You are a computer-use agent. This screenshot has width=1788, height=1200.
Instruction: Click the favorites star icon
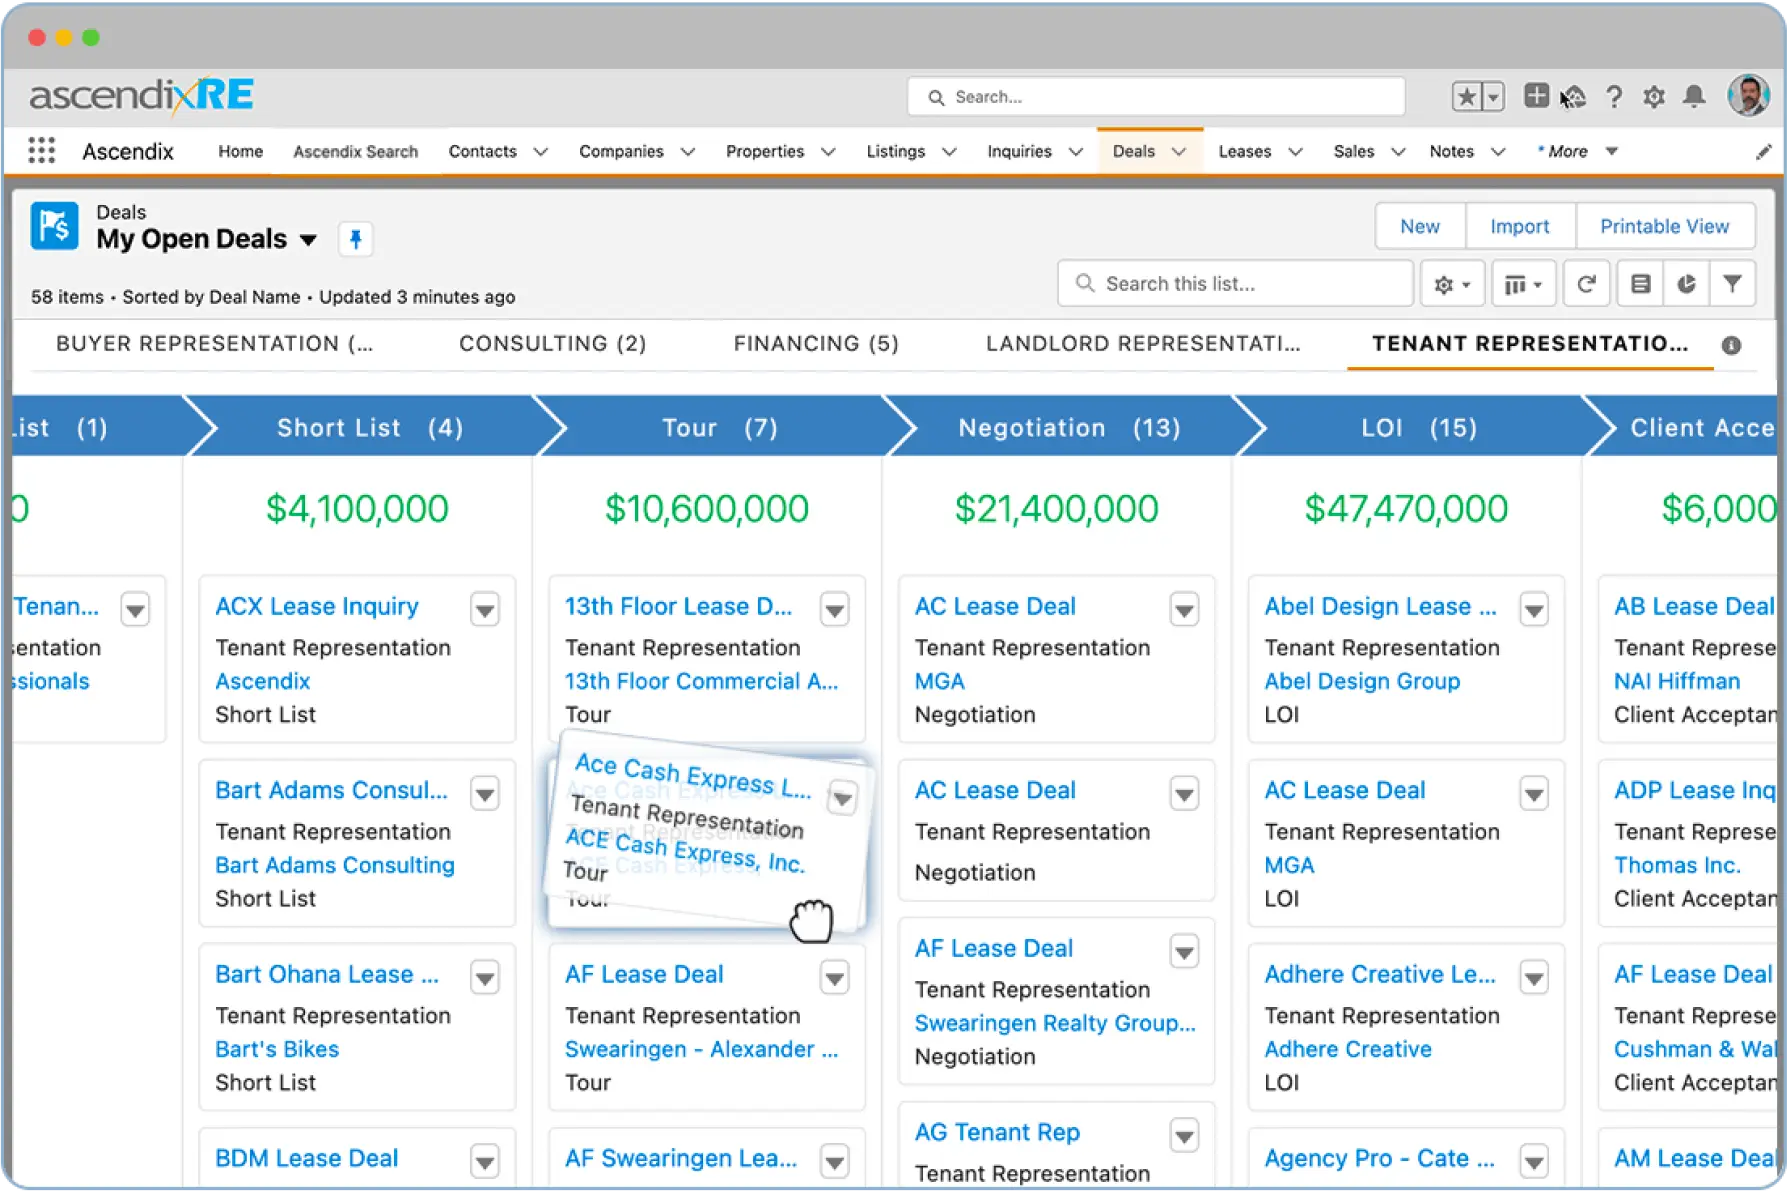click(1466, 97)
